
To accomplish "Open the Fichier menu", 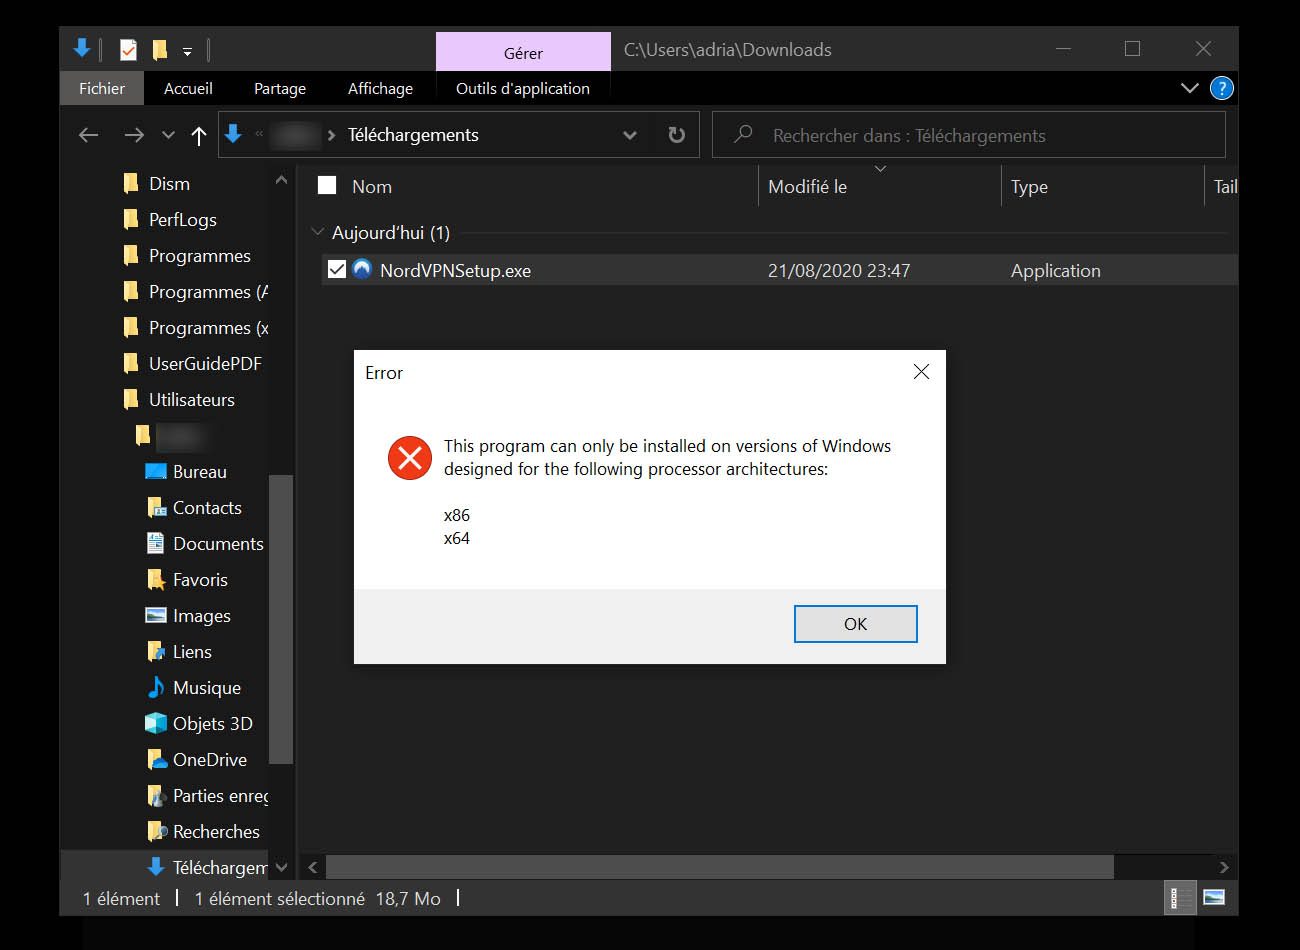I will (x=102, y=88).
